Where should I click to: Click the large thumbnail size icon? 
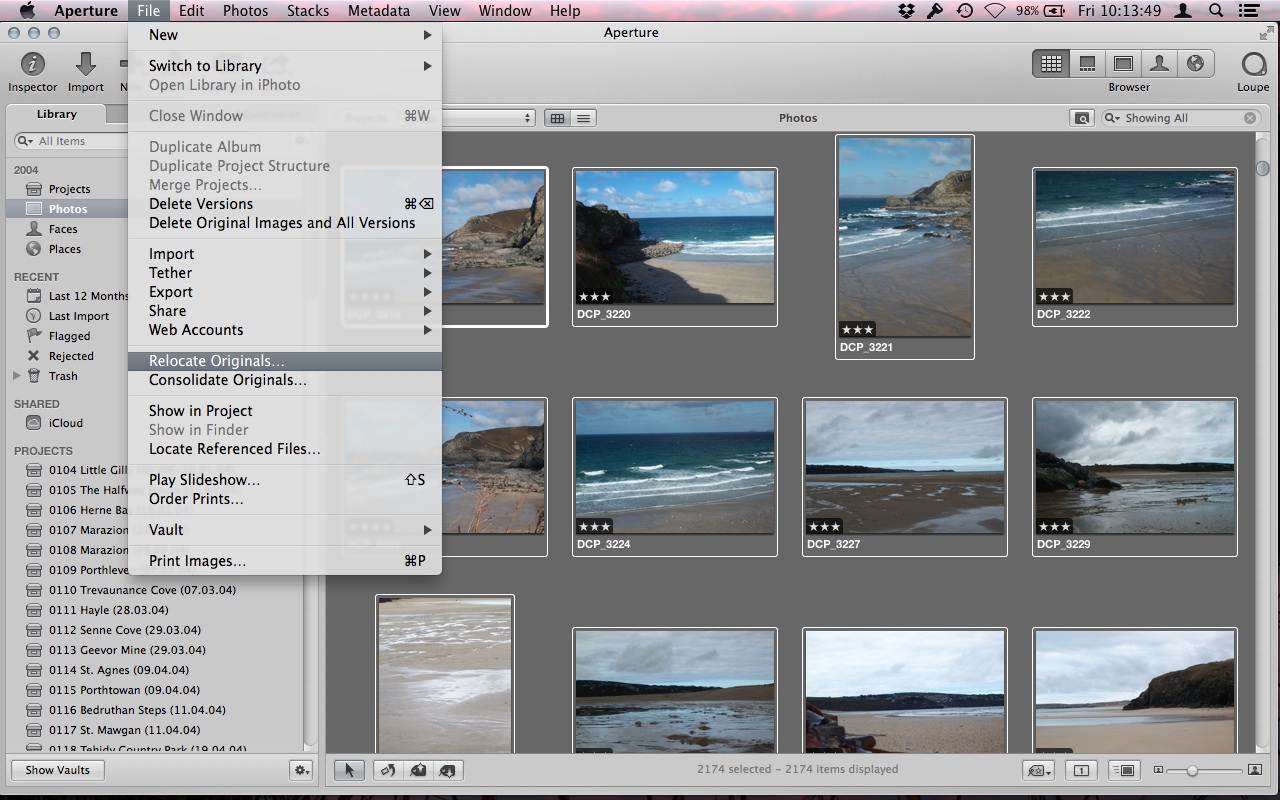tap(1253, 770)
